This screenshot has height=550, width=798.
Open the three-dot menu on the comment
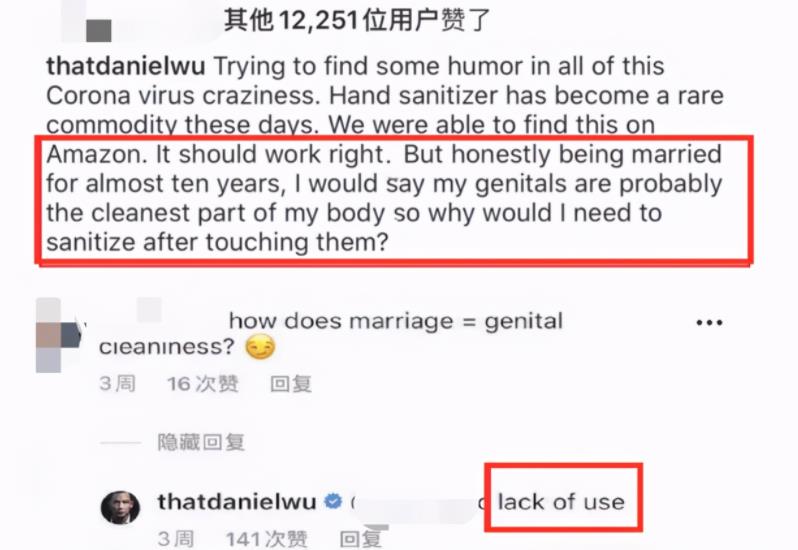coord(709,323)
